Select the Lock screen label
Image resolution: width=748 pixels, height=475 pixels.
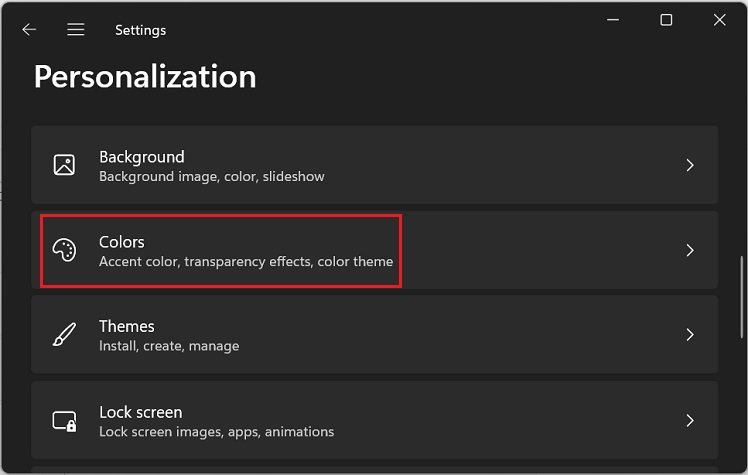[x=141, y=412]
